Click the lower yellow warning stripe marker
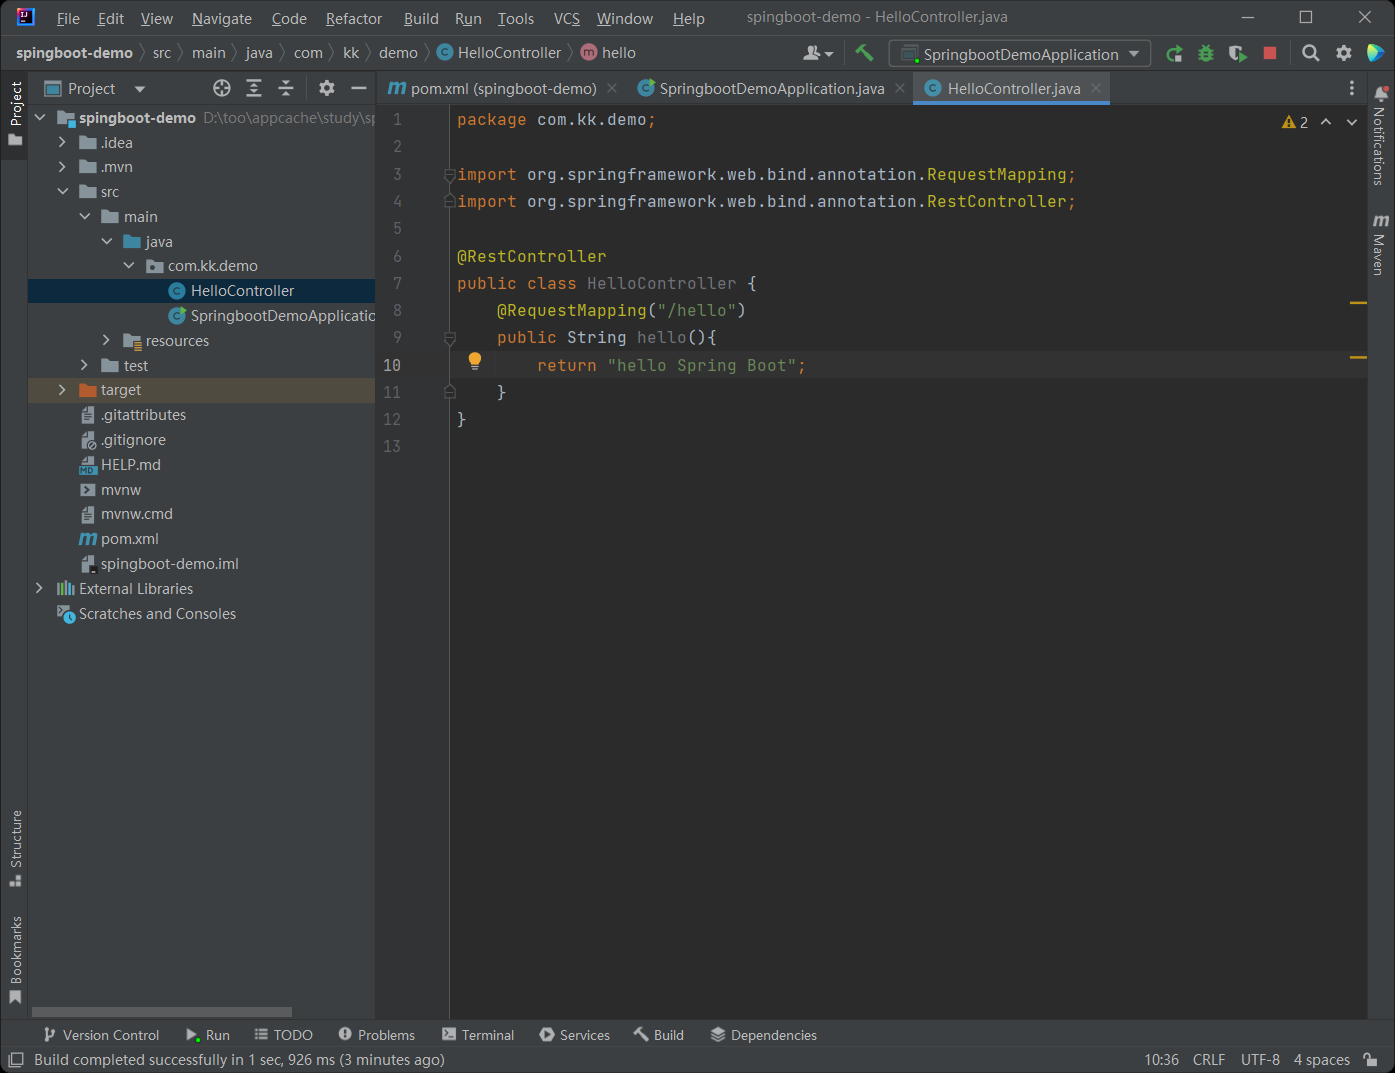The height and width of the screenshot is (1073, 1395). [1358, 357]
